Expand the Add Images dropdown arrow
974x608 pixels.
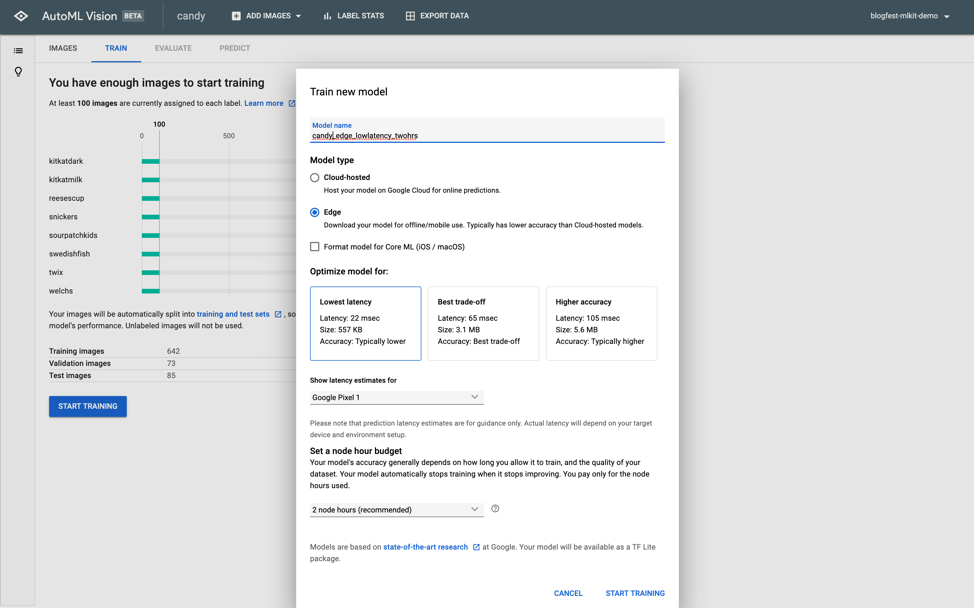click(298, 16)
